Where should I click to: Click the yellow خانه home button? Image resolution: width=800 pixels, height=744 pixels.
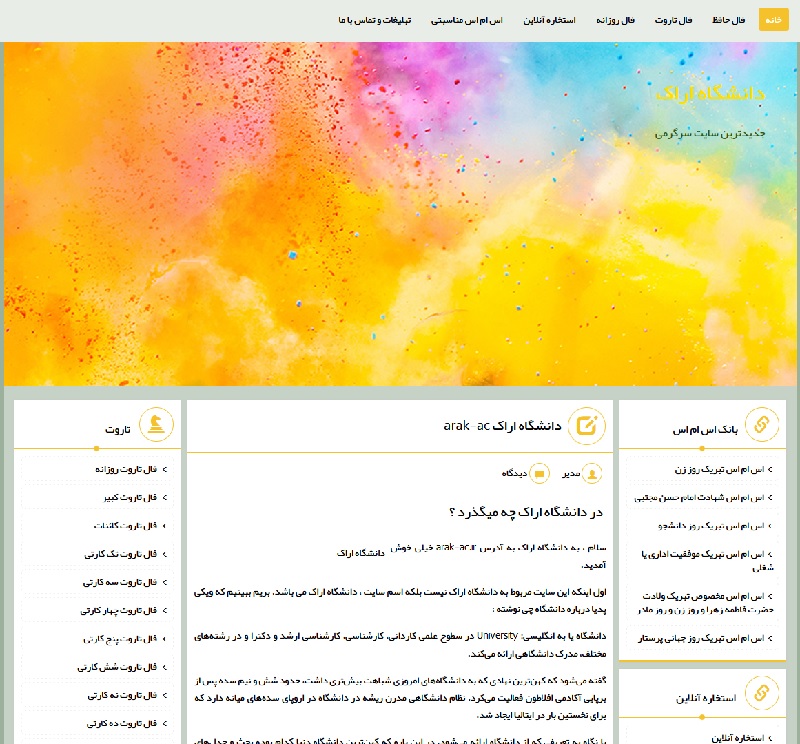pos(773,20)
